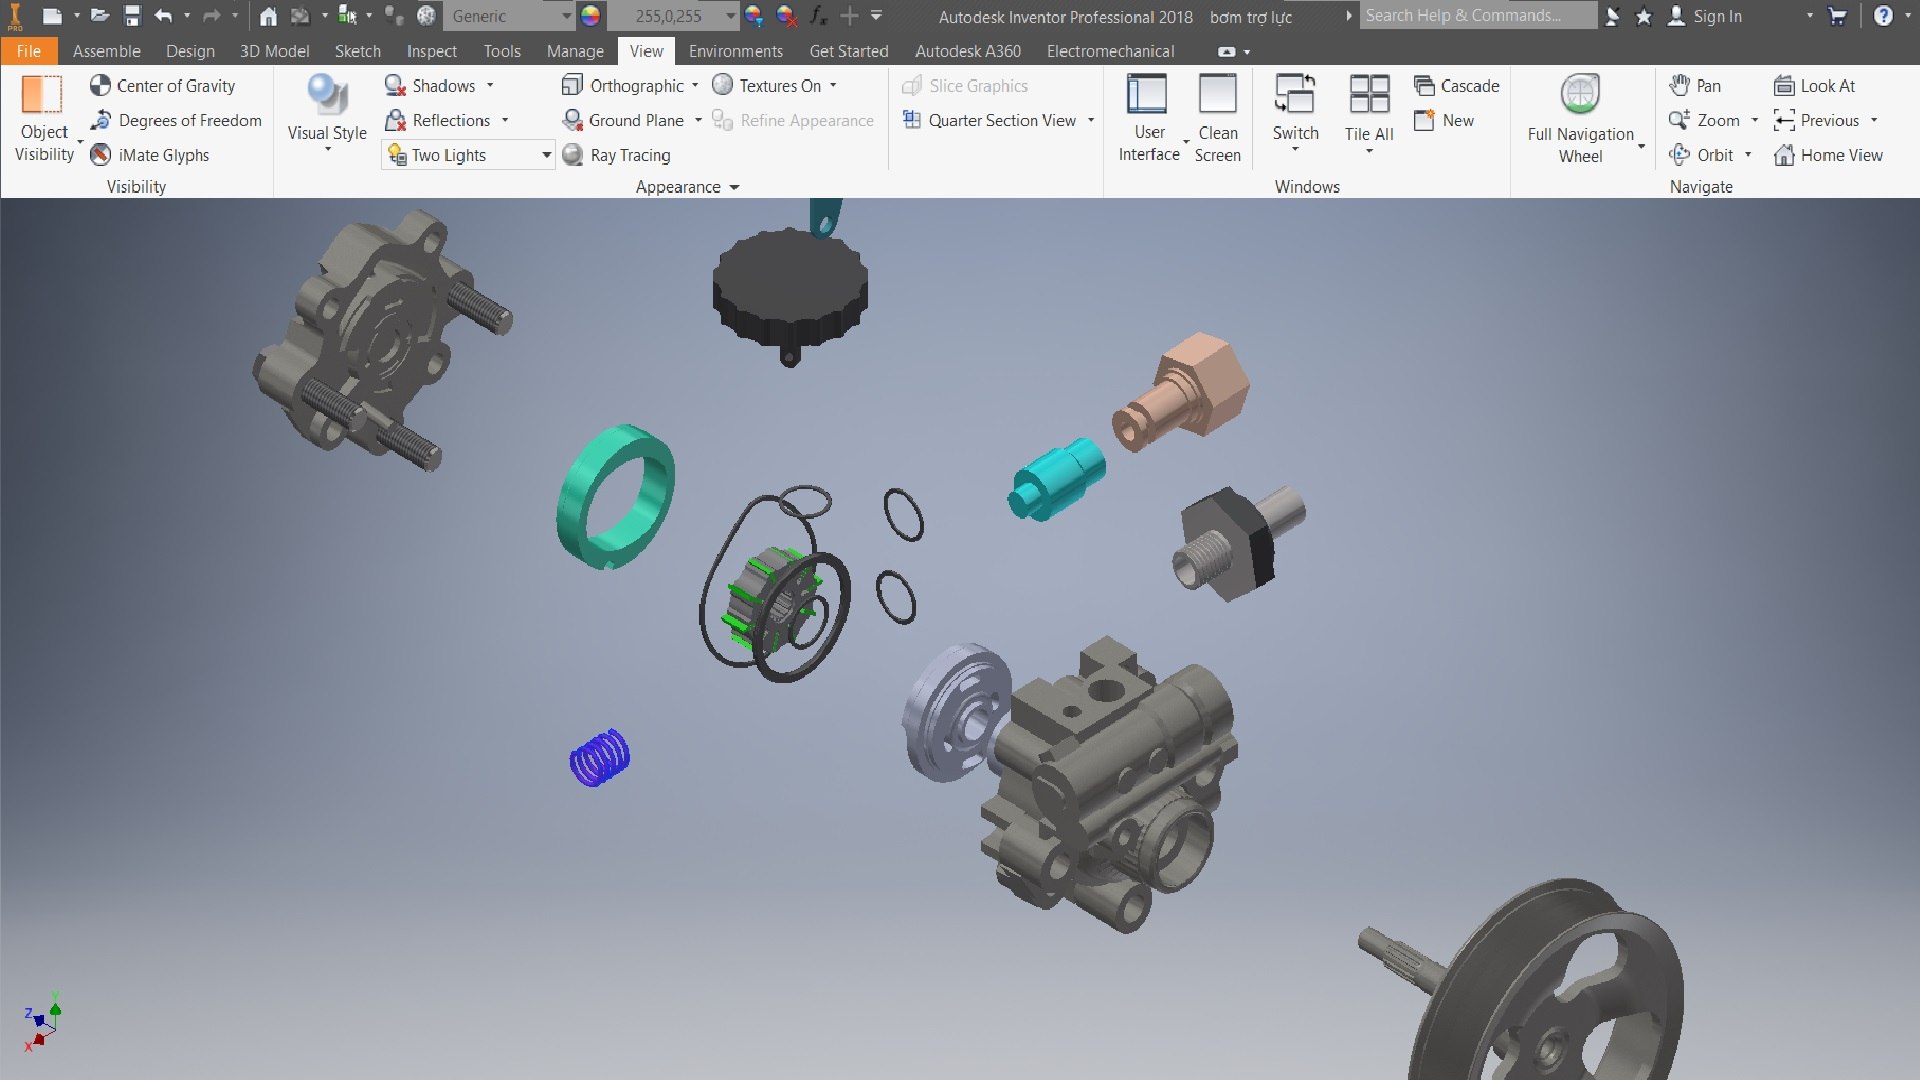Go to Previous view

click(x=1816, y=120)
